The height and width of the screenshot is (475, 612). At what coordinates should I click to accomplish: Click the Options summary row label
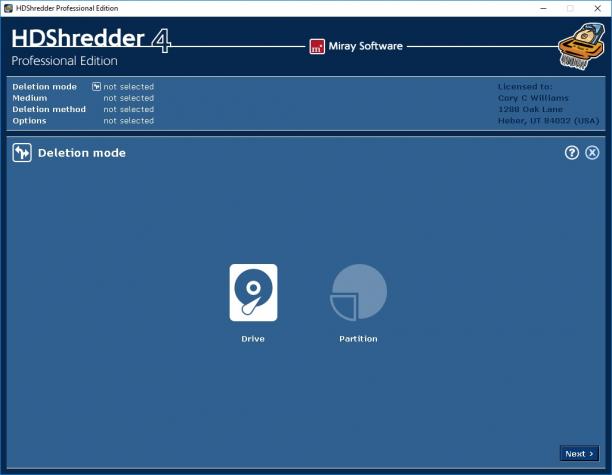[29, 121]
